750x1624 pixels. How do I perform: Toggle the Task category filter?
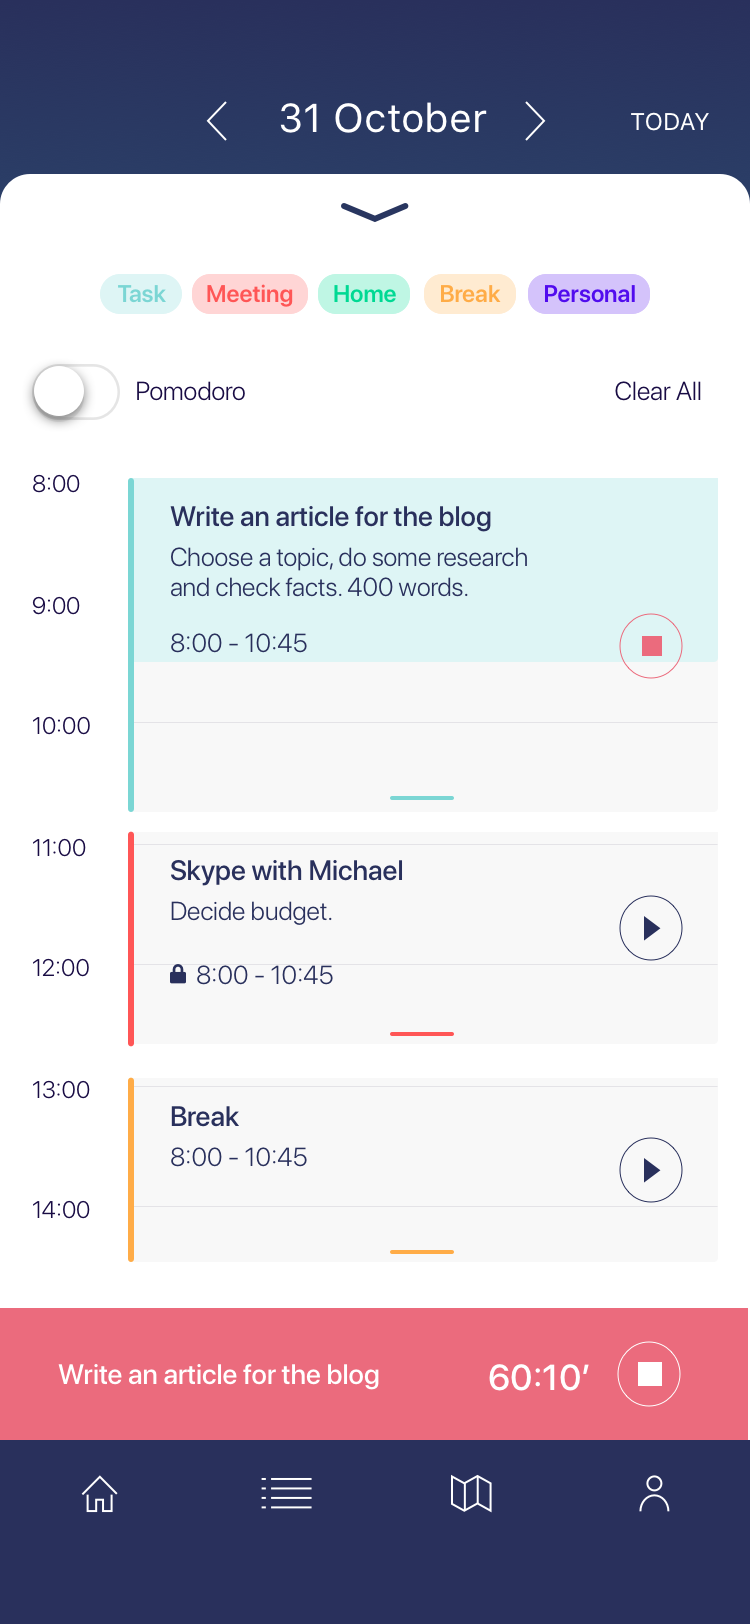pyautogui.click(x=141, y=294)
